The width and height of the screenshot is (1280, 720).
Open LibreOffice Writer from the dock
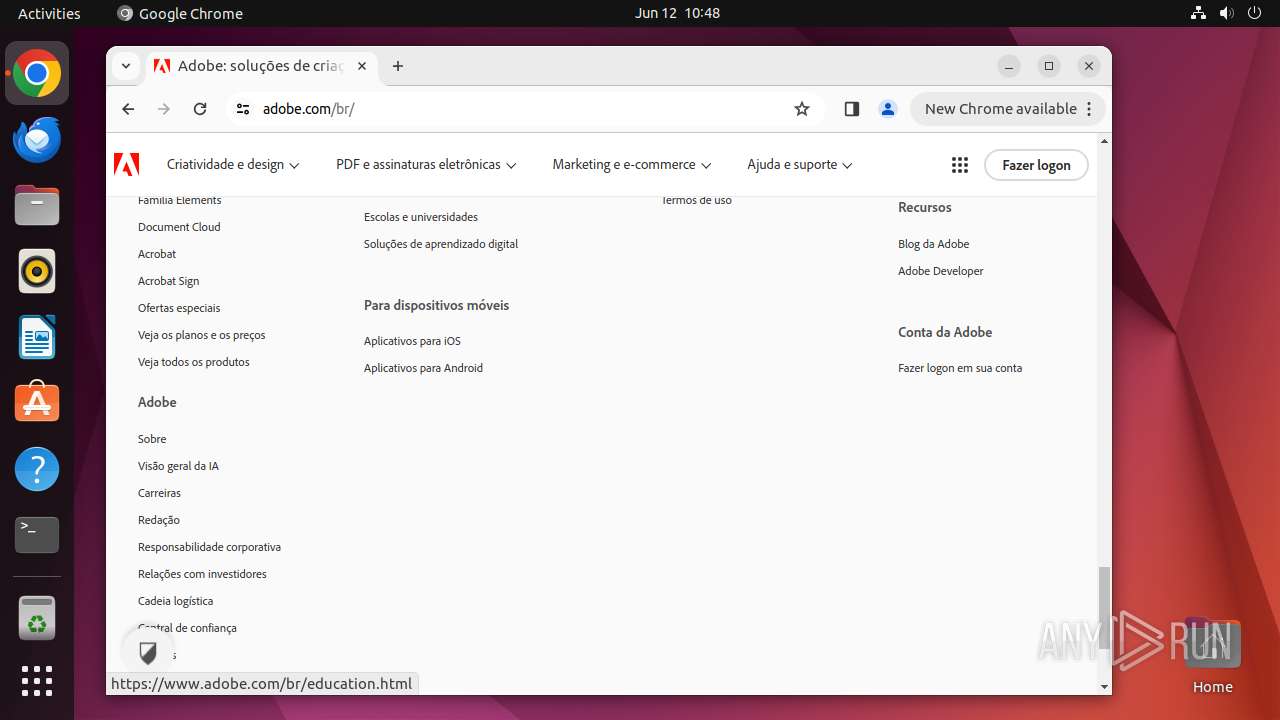[x=37, y=337]
